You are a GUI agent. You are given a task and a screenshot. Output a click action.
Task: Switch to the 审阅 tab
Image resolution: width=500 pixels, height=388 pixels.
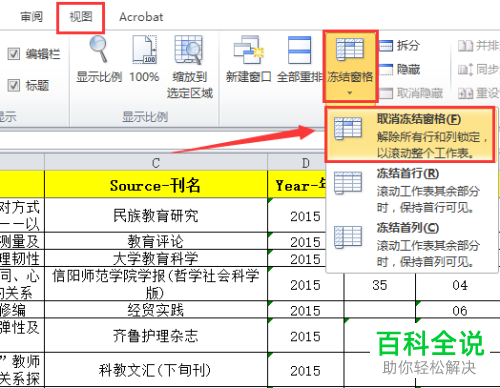[x=32, y=17]
